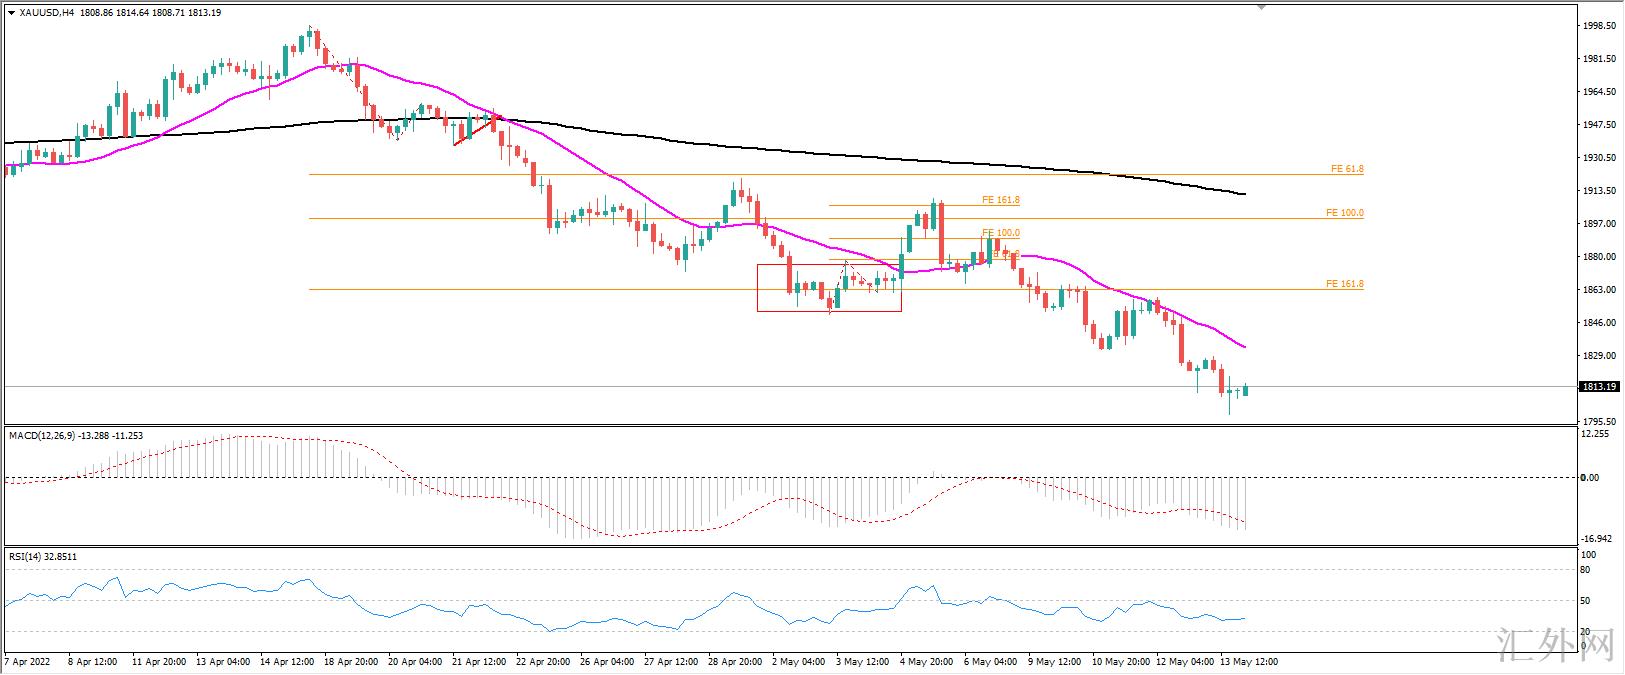The image size is (1625, 675).
Task: Click the 13 May 12:00 time label
Action: coord(1249,661)
